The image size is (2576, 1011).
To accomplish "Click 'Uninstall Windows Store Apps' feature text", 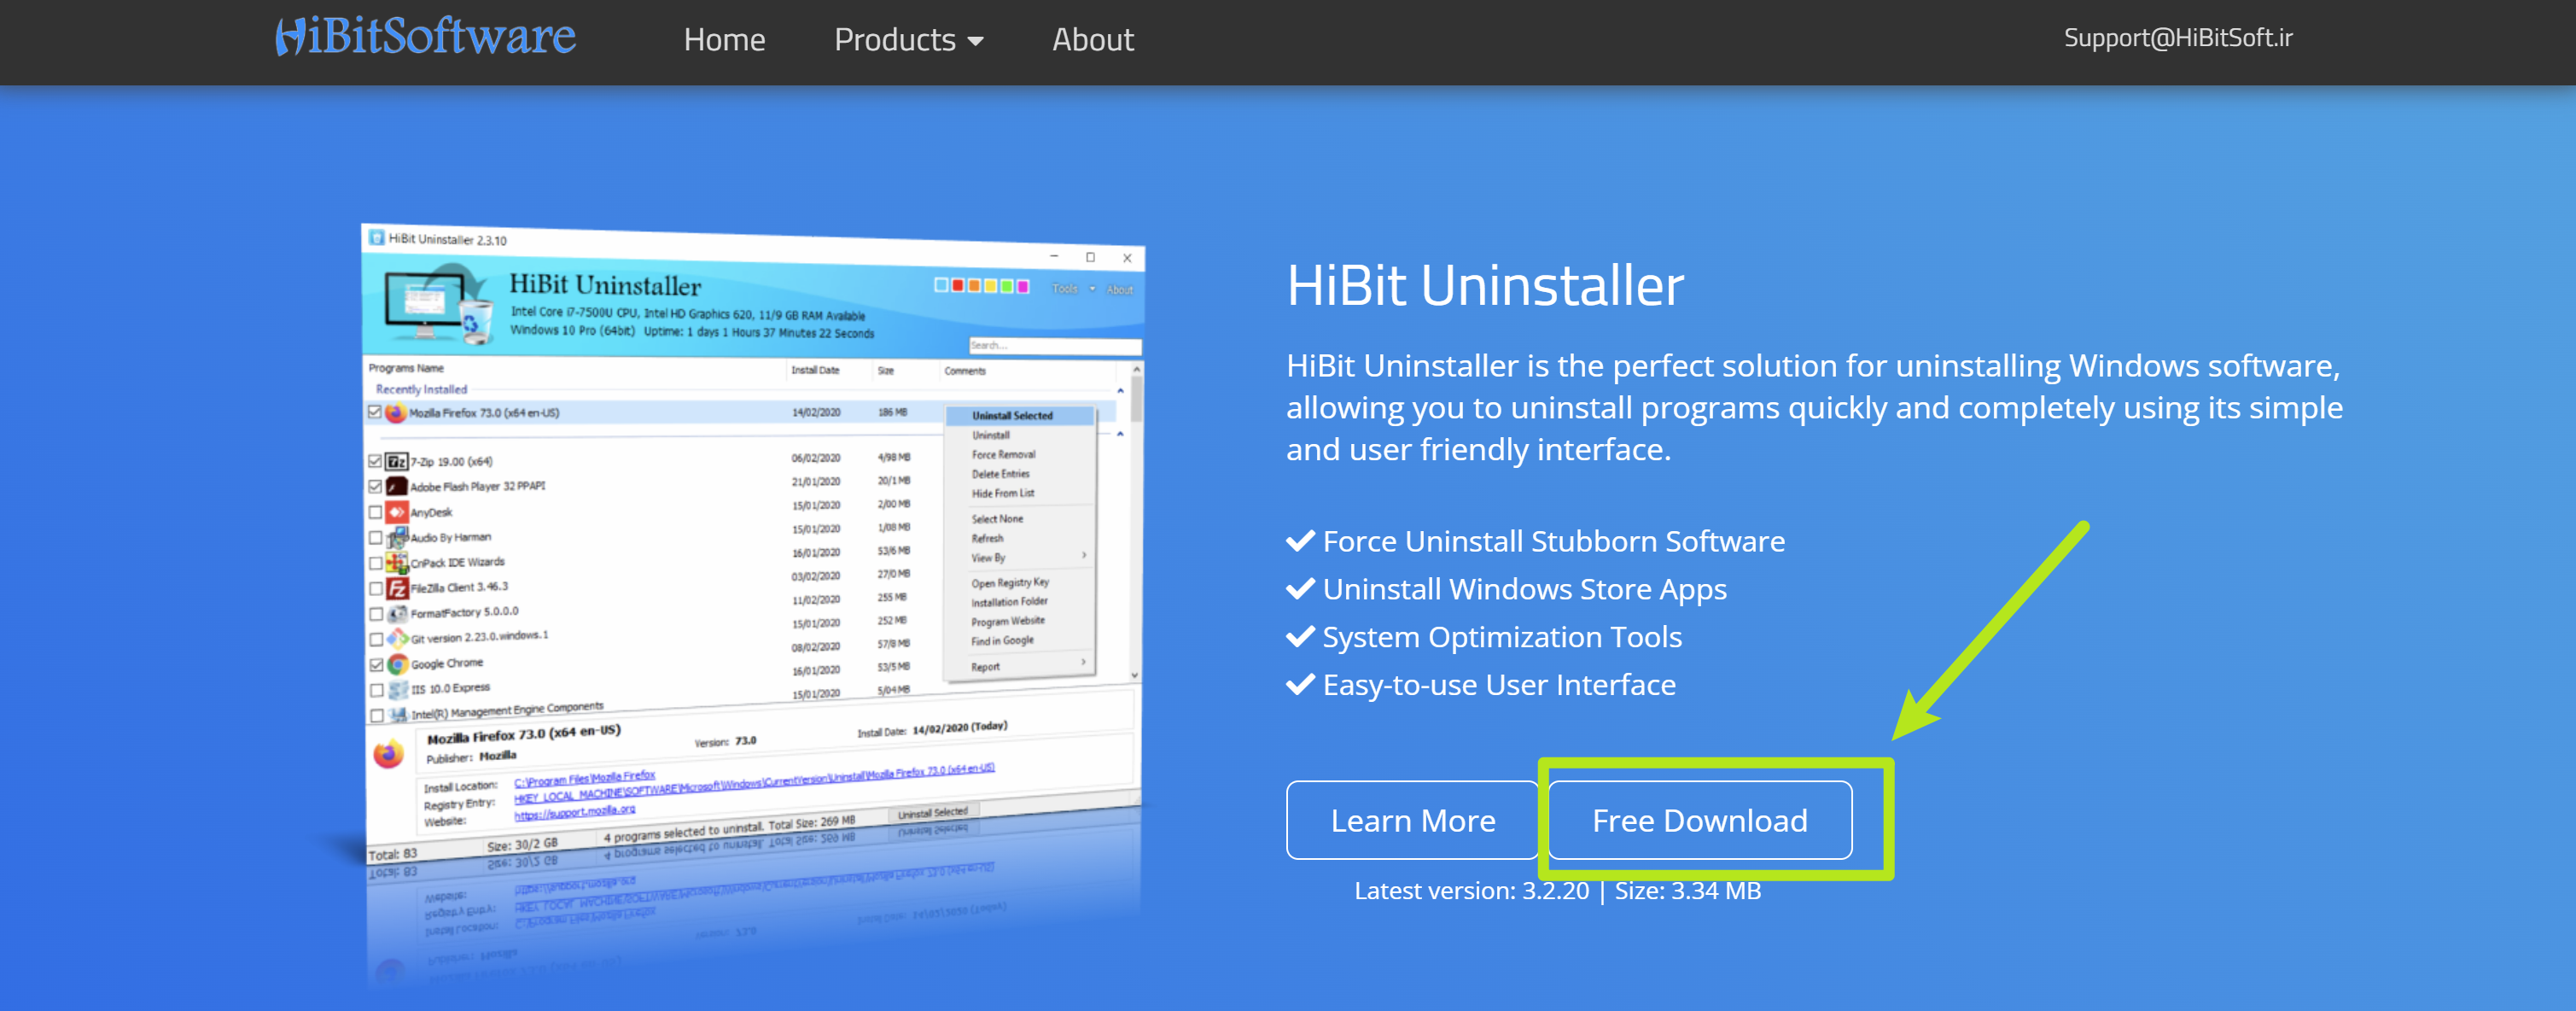I will pos(1524,589).
